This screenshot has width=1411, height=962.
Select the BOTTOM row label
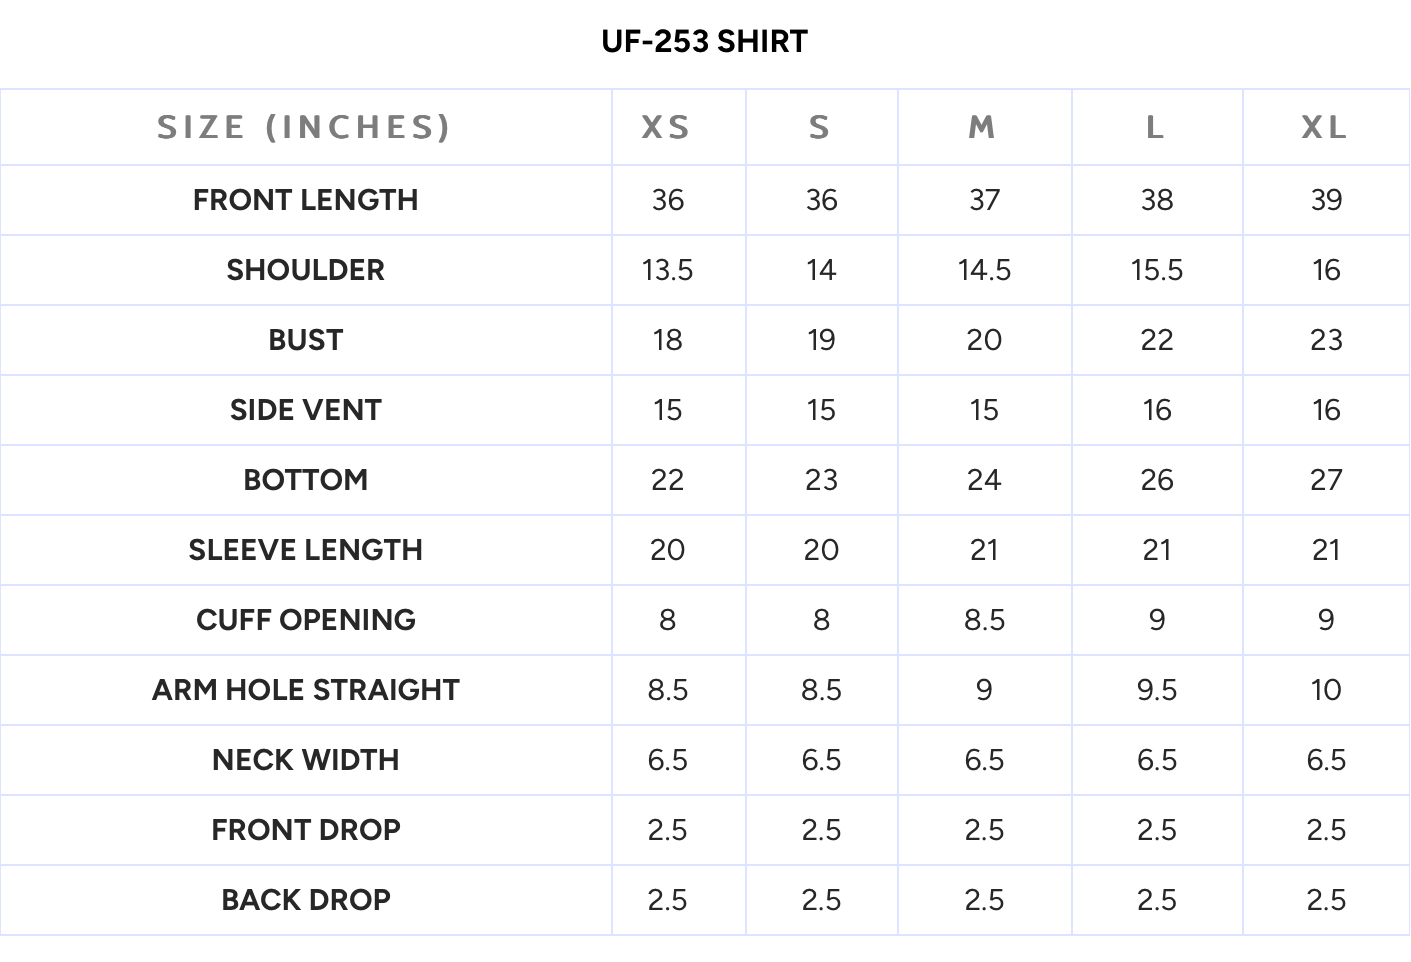coord(305,480)
